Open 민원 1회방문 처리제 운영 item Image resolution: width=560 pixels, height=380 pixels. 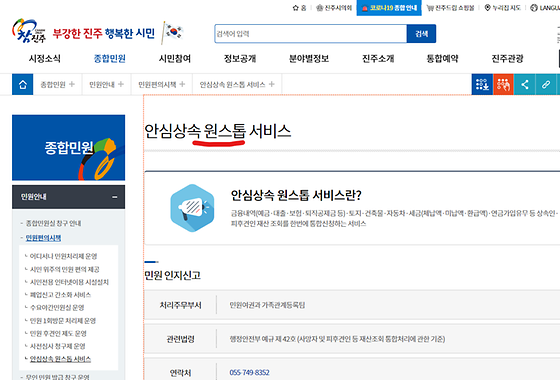coord(63,321)
